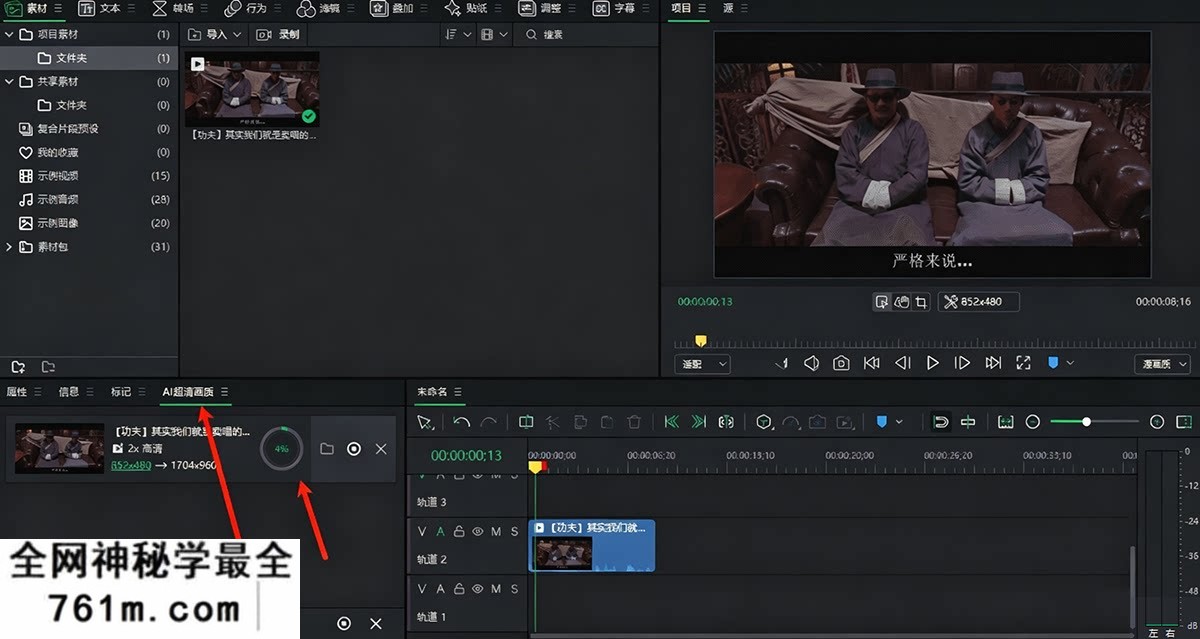Select 示例图像 in media tree
Image resolution: width=1200 pixels, height=639 pixels.
pyautogui.click(x=57, y=223)
